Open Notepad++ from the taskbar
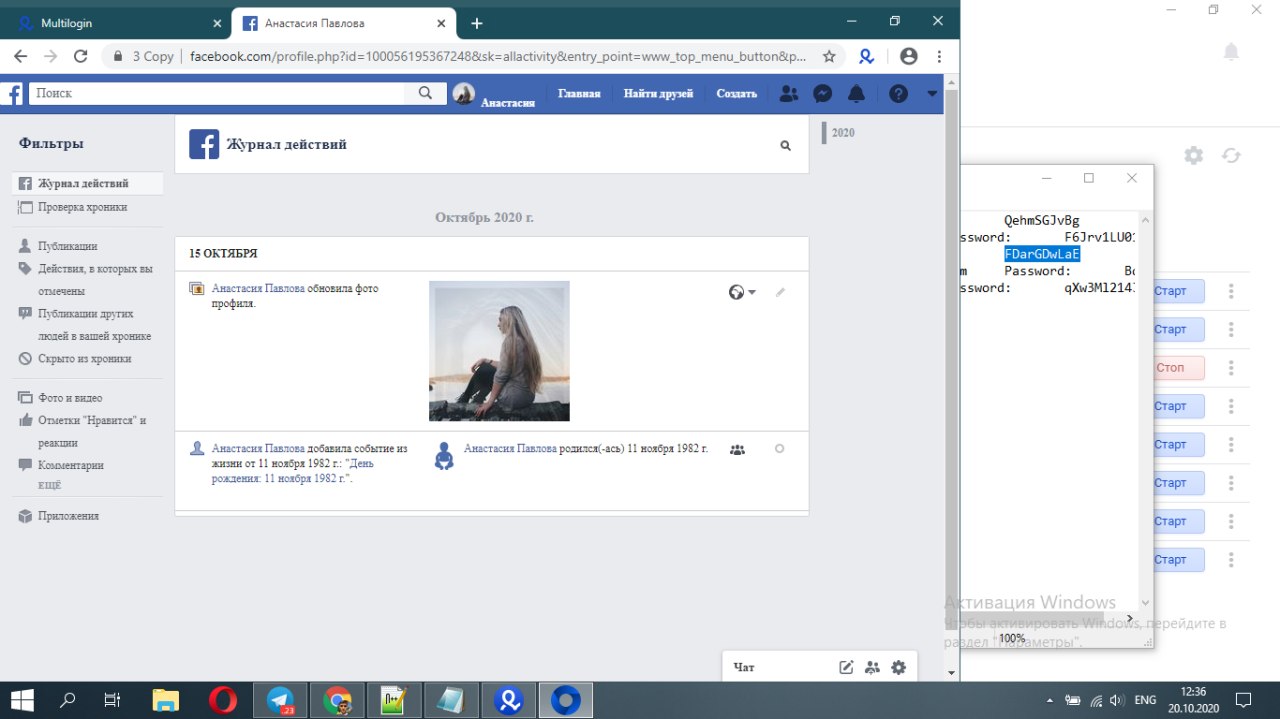The height and width of the screenshot is (719, 1280). 394,700
